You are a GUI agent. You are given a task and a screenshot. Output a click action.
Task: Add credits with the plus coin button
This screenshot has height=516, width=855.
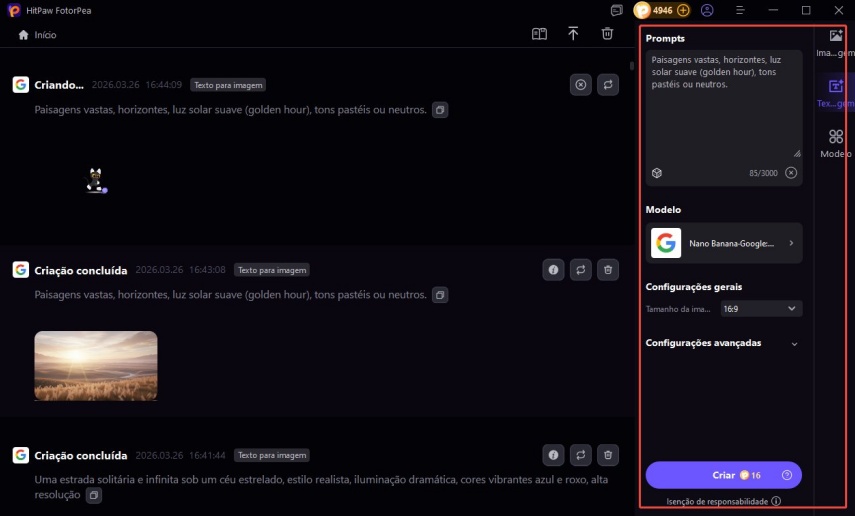click(683, 10)
